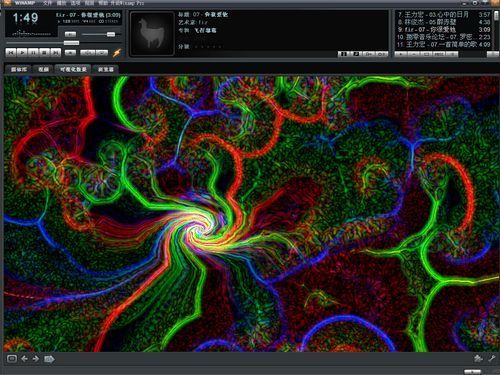Viewport: 500px width, 375px height.
Task: Open the 播放 (Play) menu
Action: (62, 3)
